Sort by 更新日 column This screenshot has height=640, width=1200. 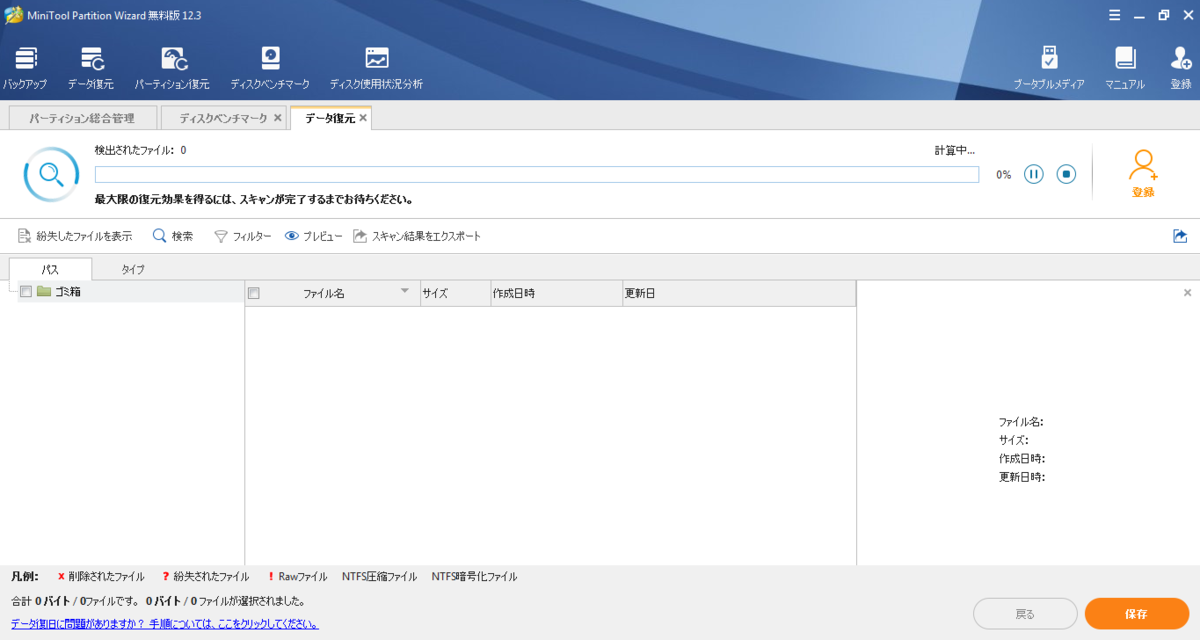click(739, 293)
